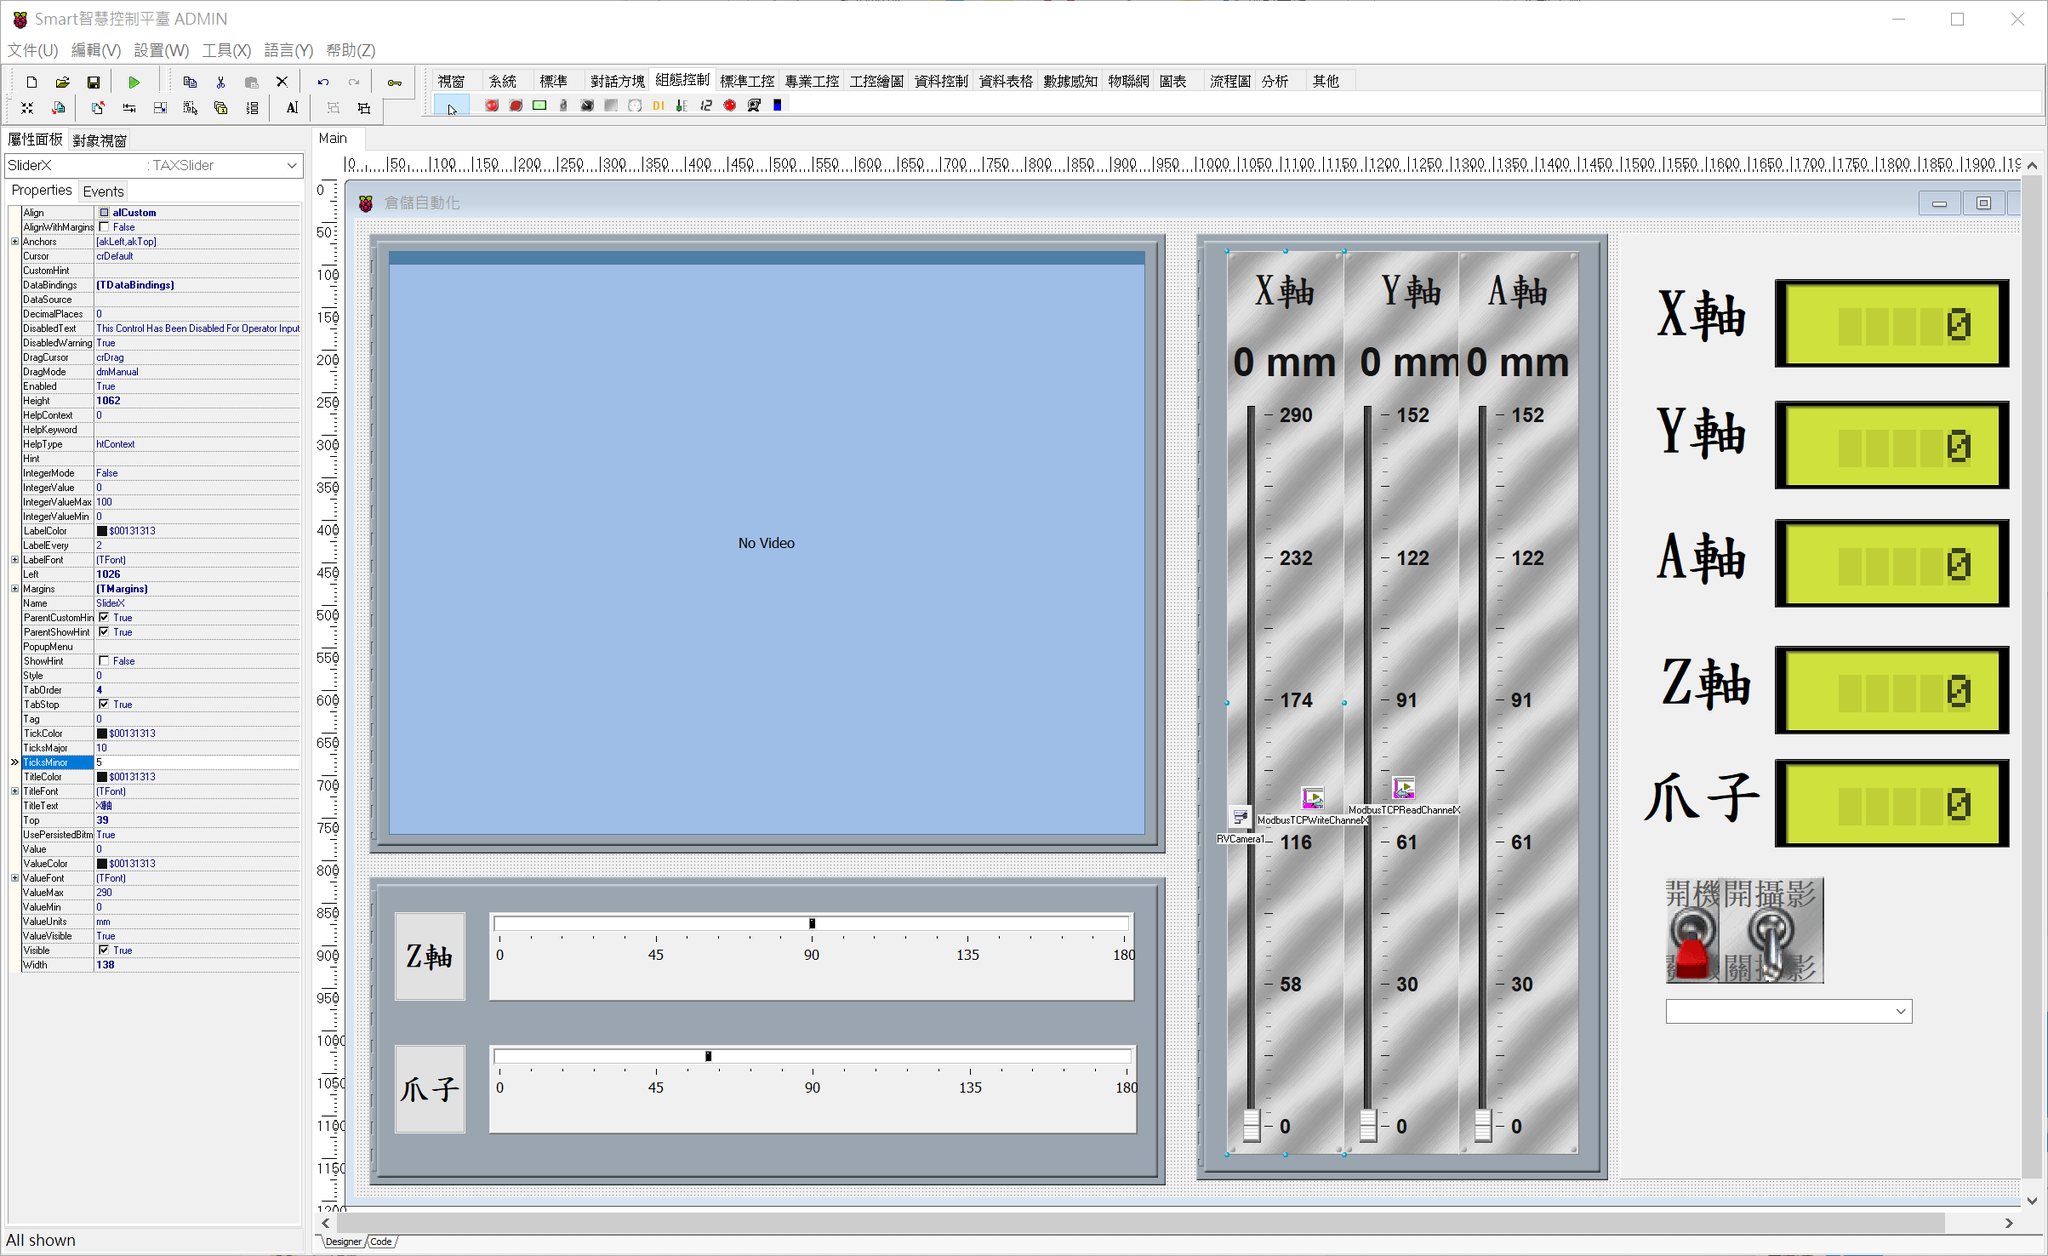
Task: Click the Cut scissors icon
Action: [x=221, y=82]
